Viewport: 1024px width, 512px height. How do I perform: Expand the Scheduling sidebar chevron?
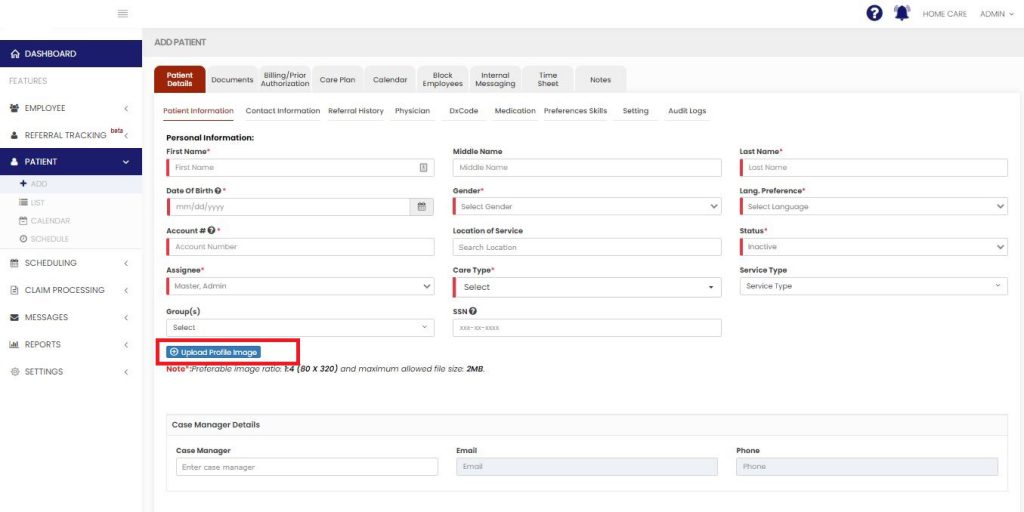click(x=126, y=263)
